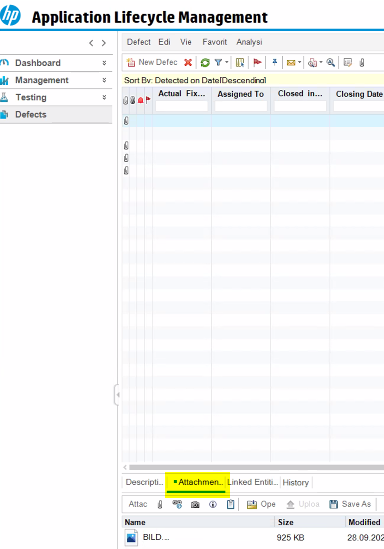Open the find similar defects dropdown arrow
384x549 pixels.
(x=321, y=62)
